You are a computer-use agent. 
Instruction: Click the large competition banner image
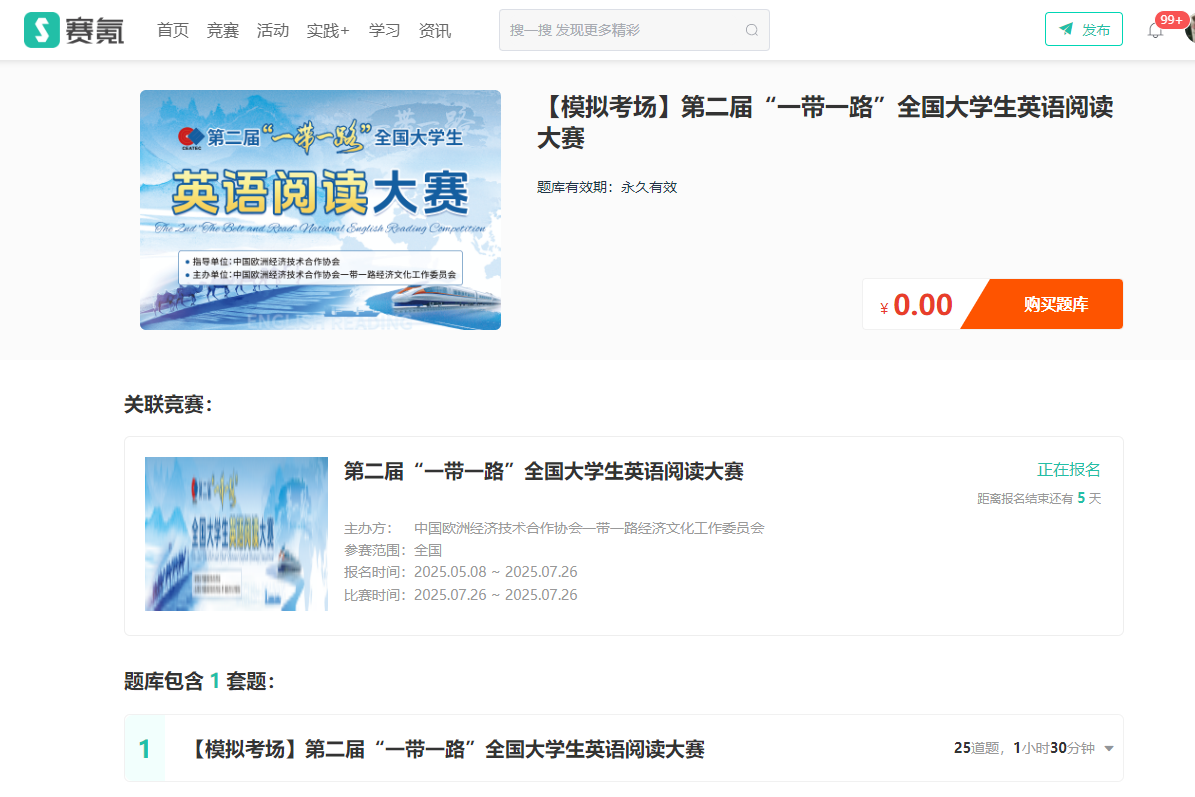[x=320, y=210]
